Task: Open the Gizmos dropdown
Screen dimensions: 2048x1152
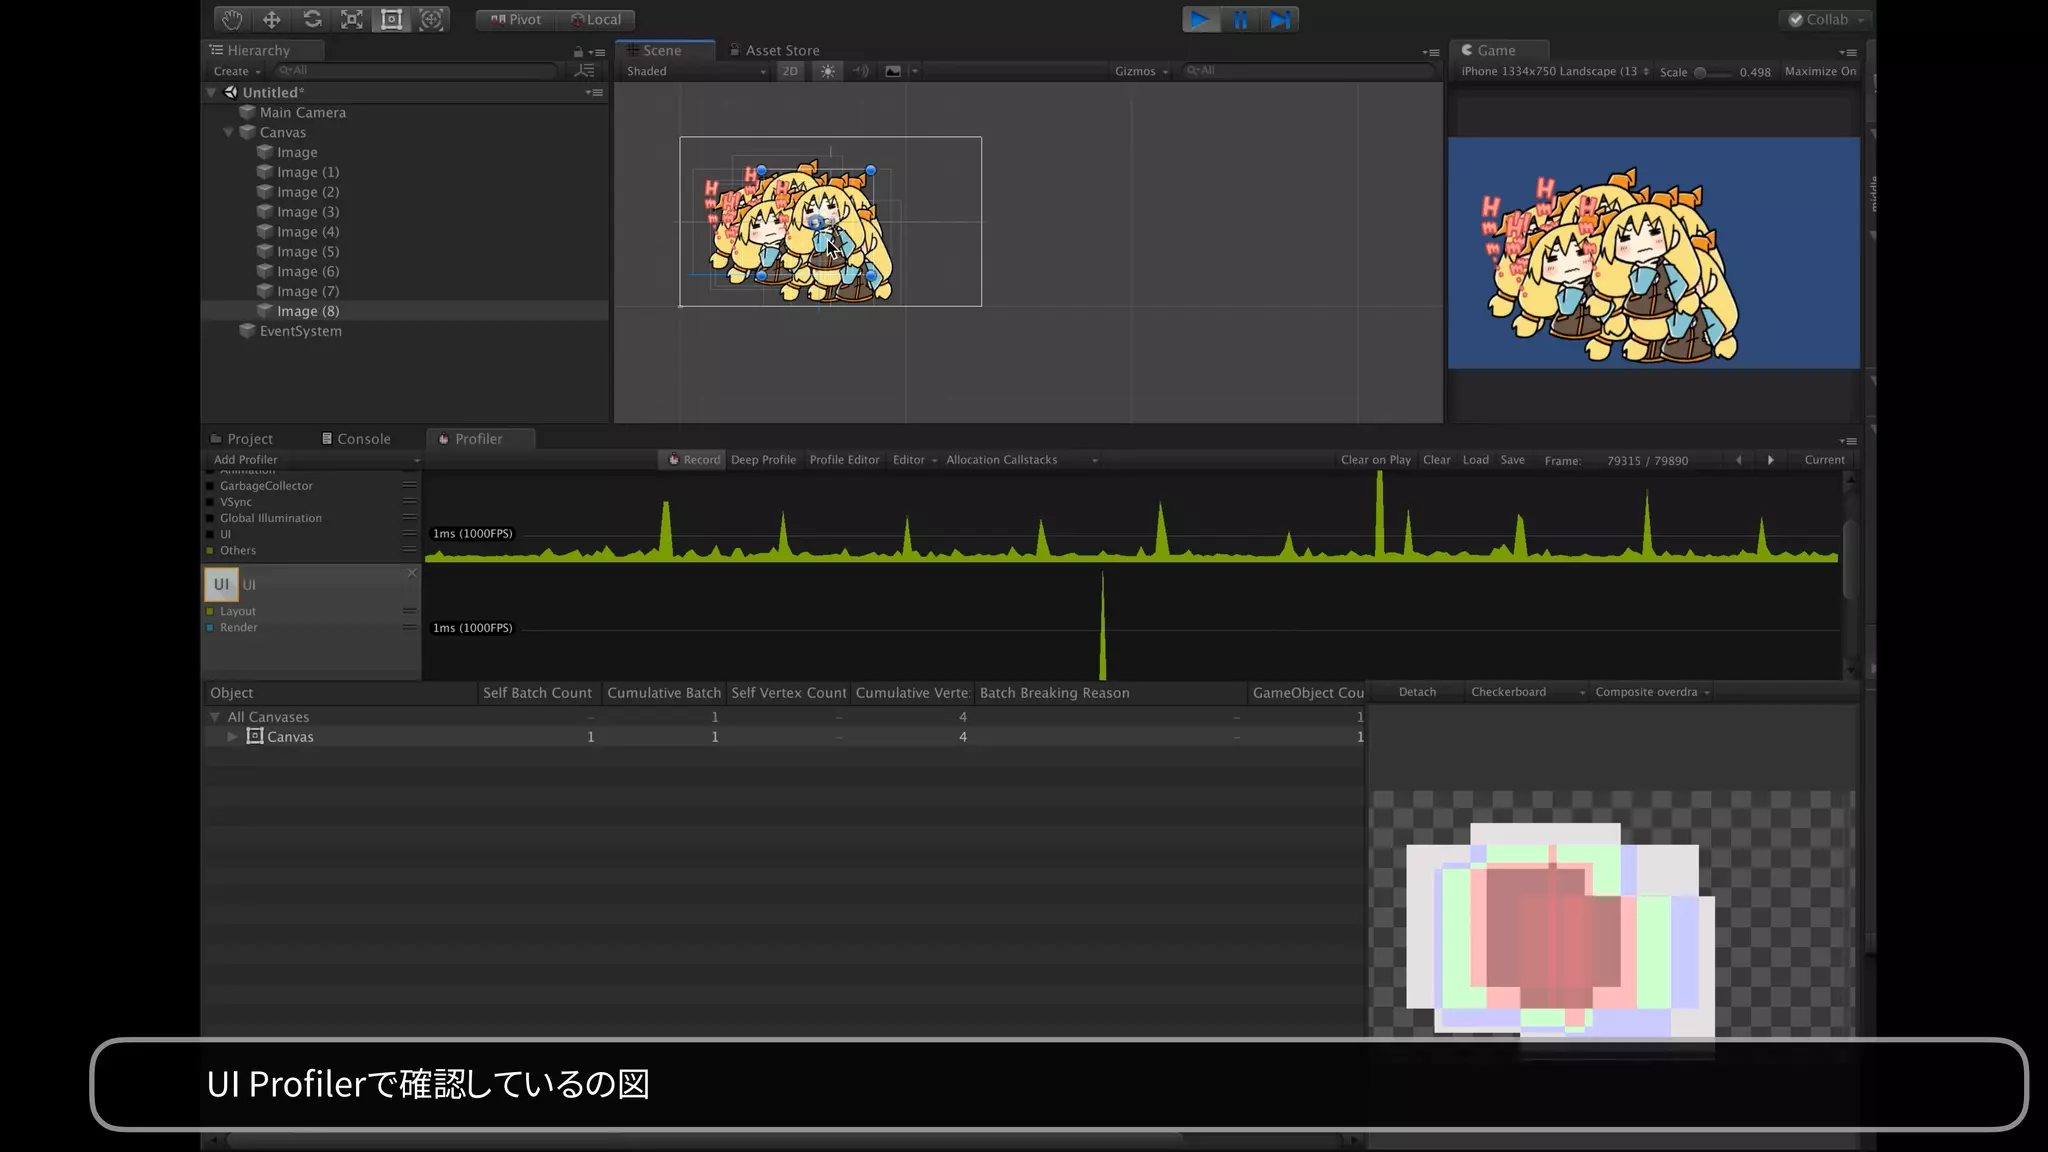Action: pos(1141,71)
